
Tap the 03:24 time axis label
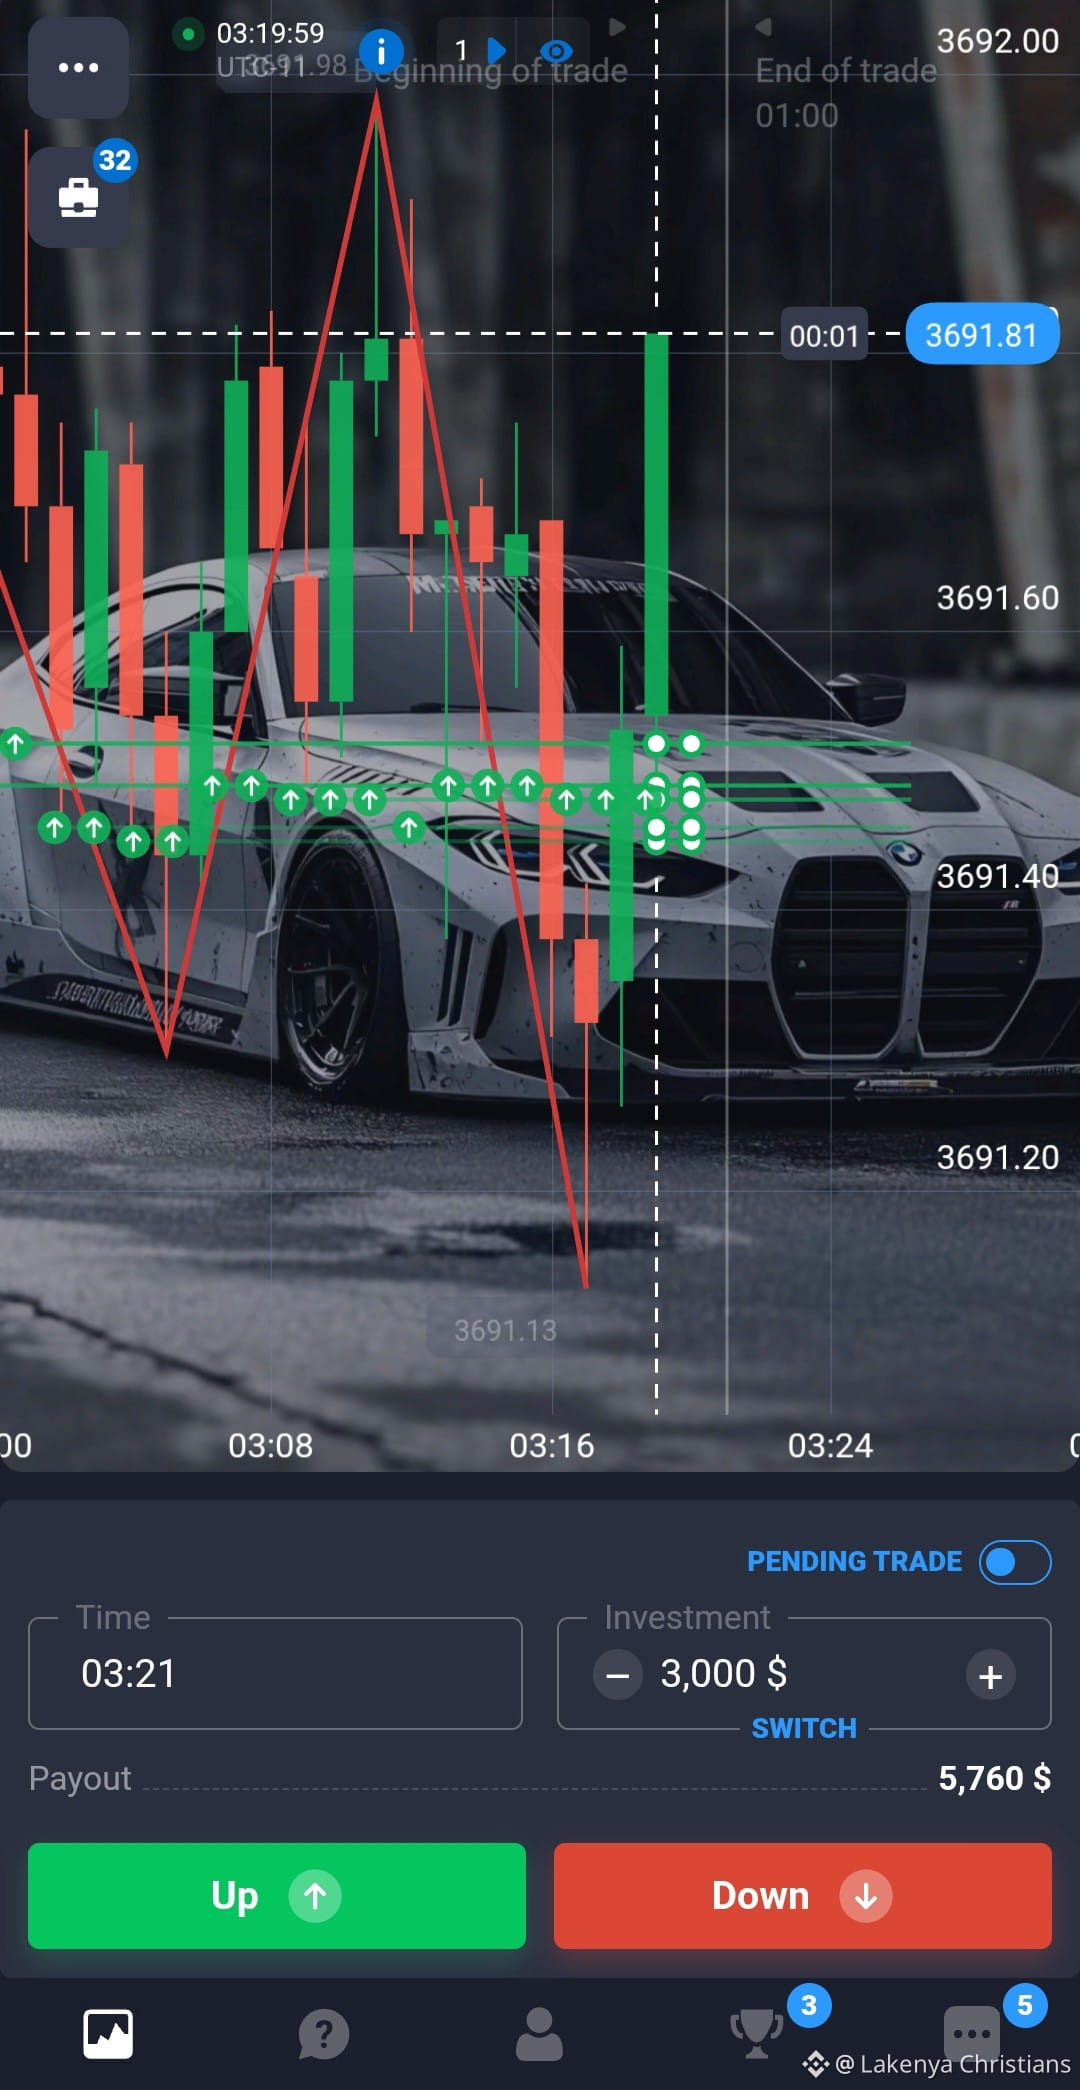[x=830, y=1445]
